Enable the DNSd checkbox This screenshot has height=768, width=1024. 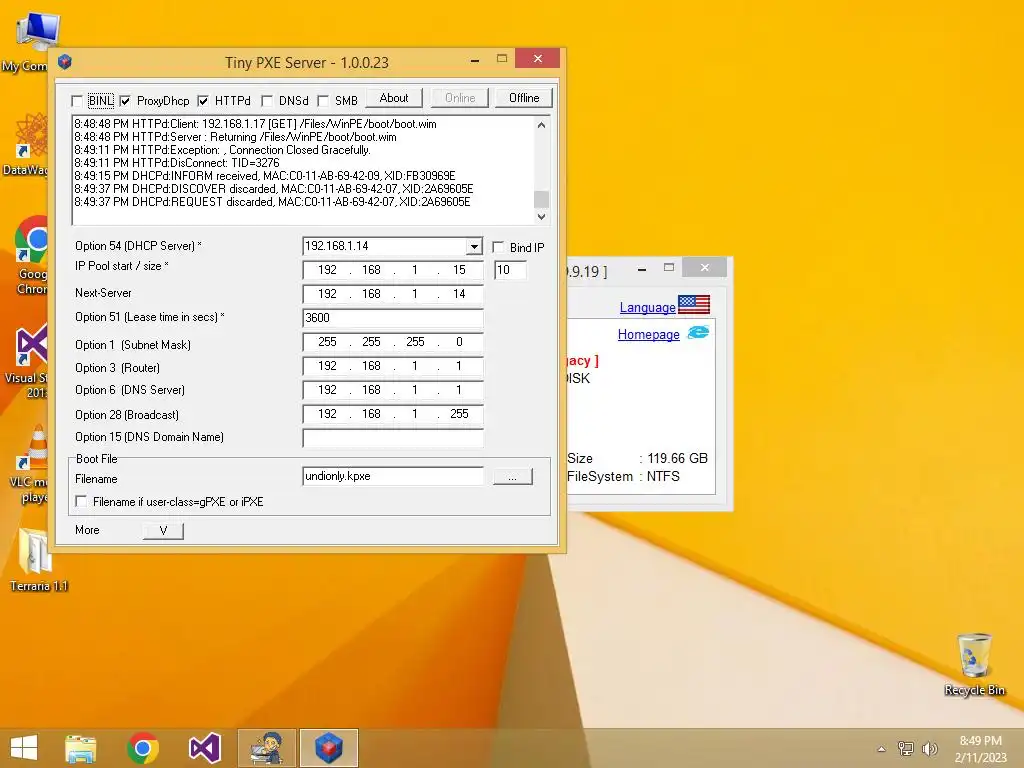click(x=266, y=101)
